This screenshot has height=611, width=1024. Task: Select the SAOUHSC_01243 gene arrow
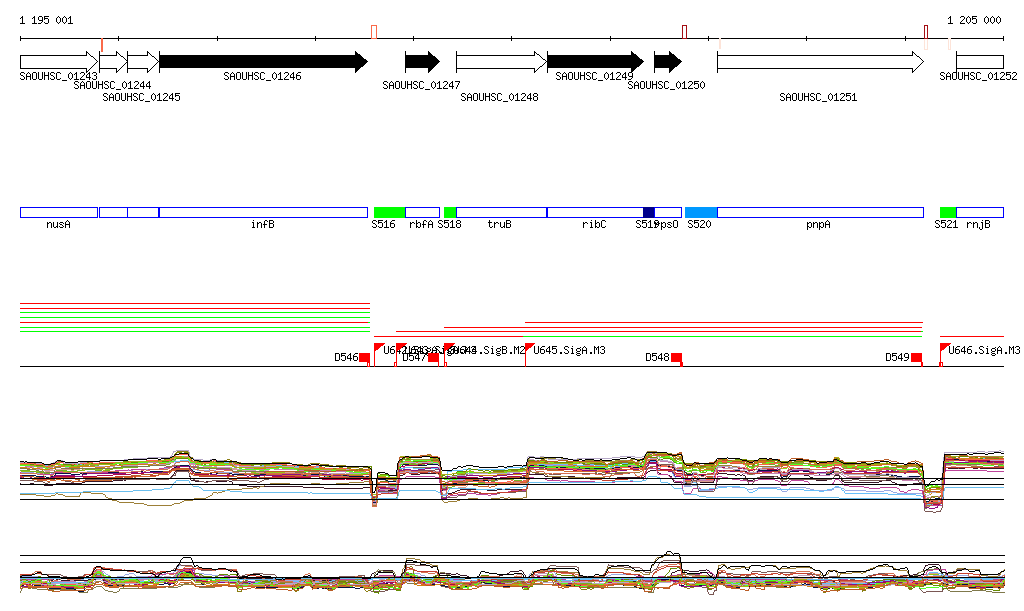coord(58,62)
